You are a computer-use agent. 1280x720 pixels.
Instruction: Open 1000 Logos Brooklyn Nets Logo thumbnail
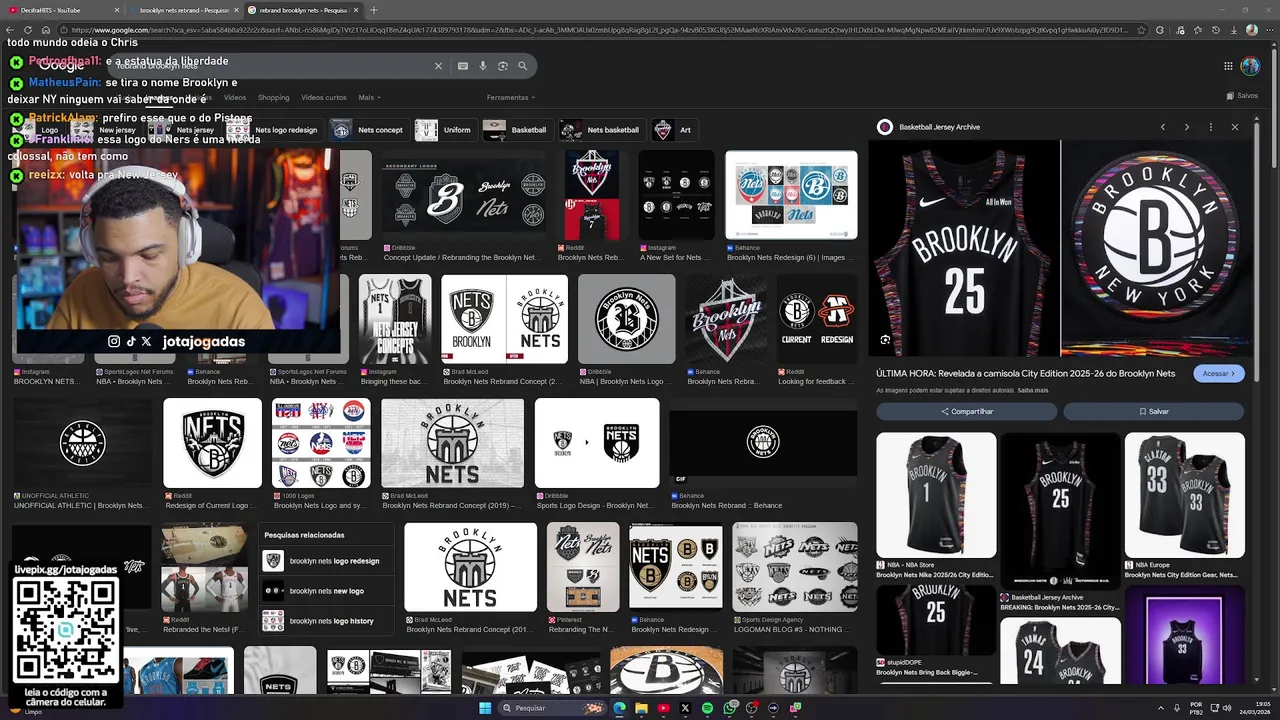(321, 443)
